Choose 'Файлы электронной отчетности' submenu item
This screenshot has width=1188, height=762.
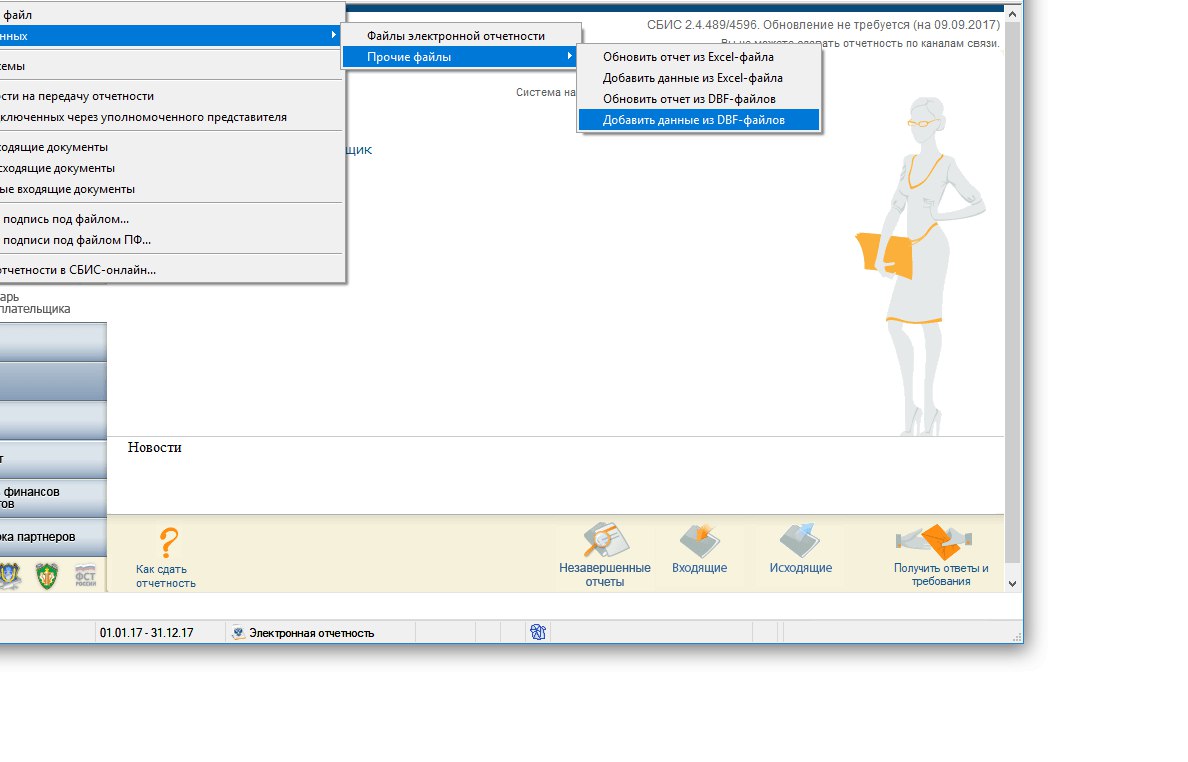(461, 36)
